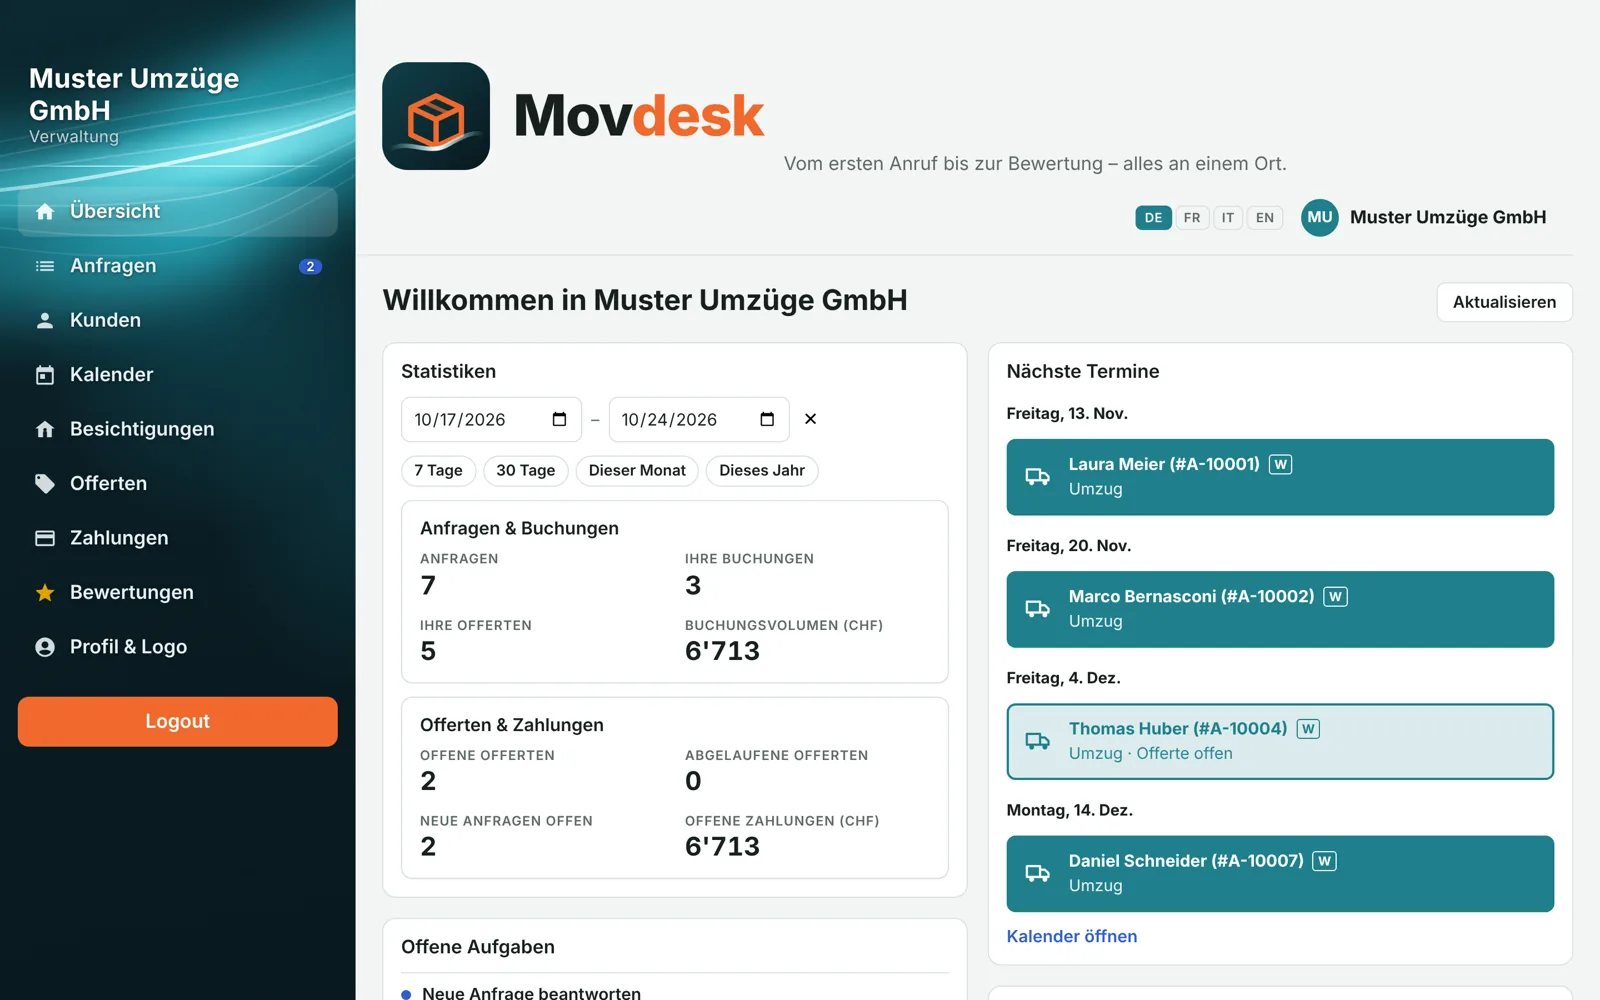Click the Übersicht home icon in sidebar

(x=45, y=212)
